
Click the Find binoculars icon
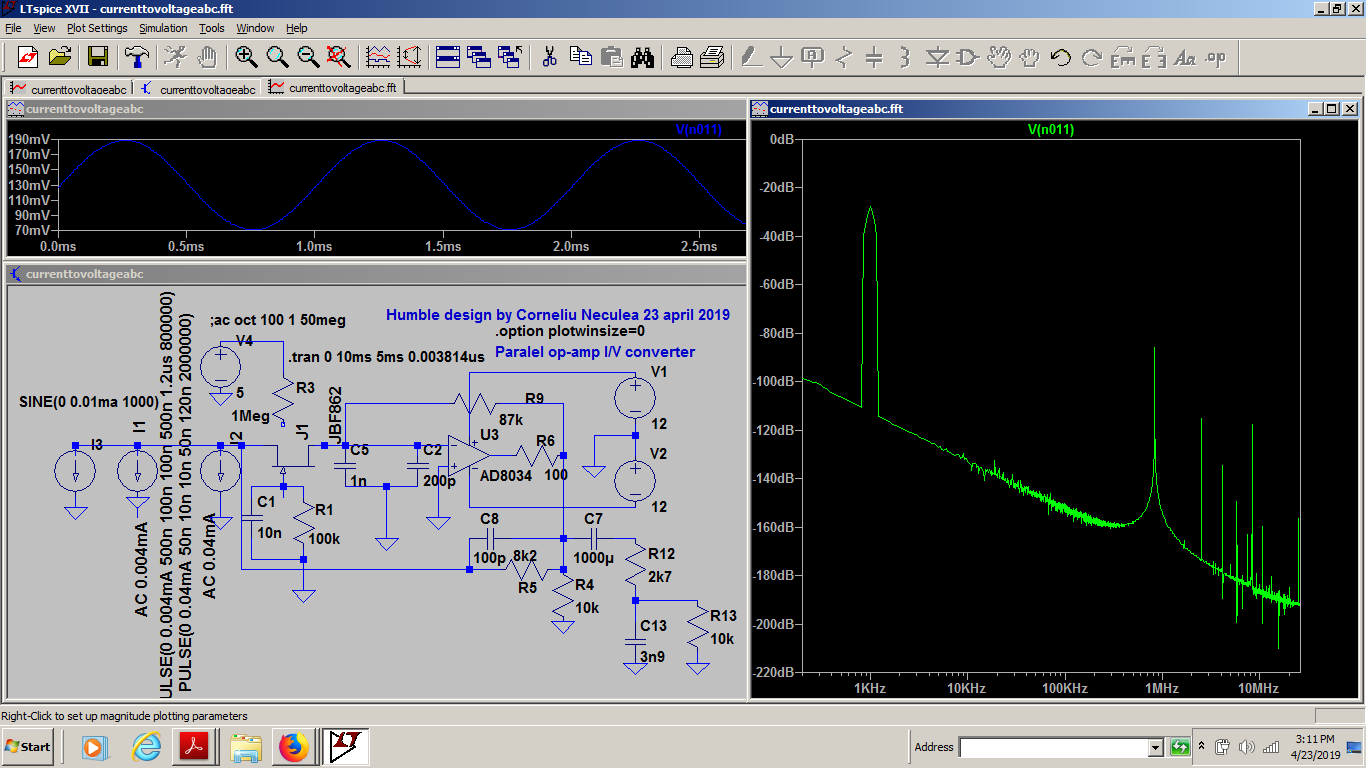(642, 57)
